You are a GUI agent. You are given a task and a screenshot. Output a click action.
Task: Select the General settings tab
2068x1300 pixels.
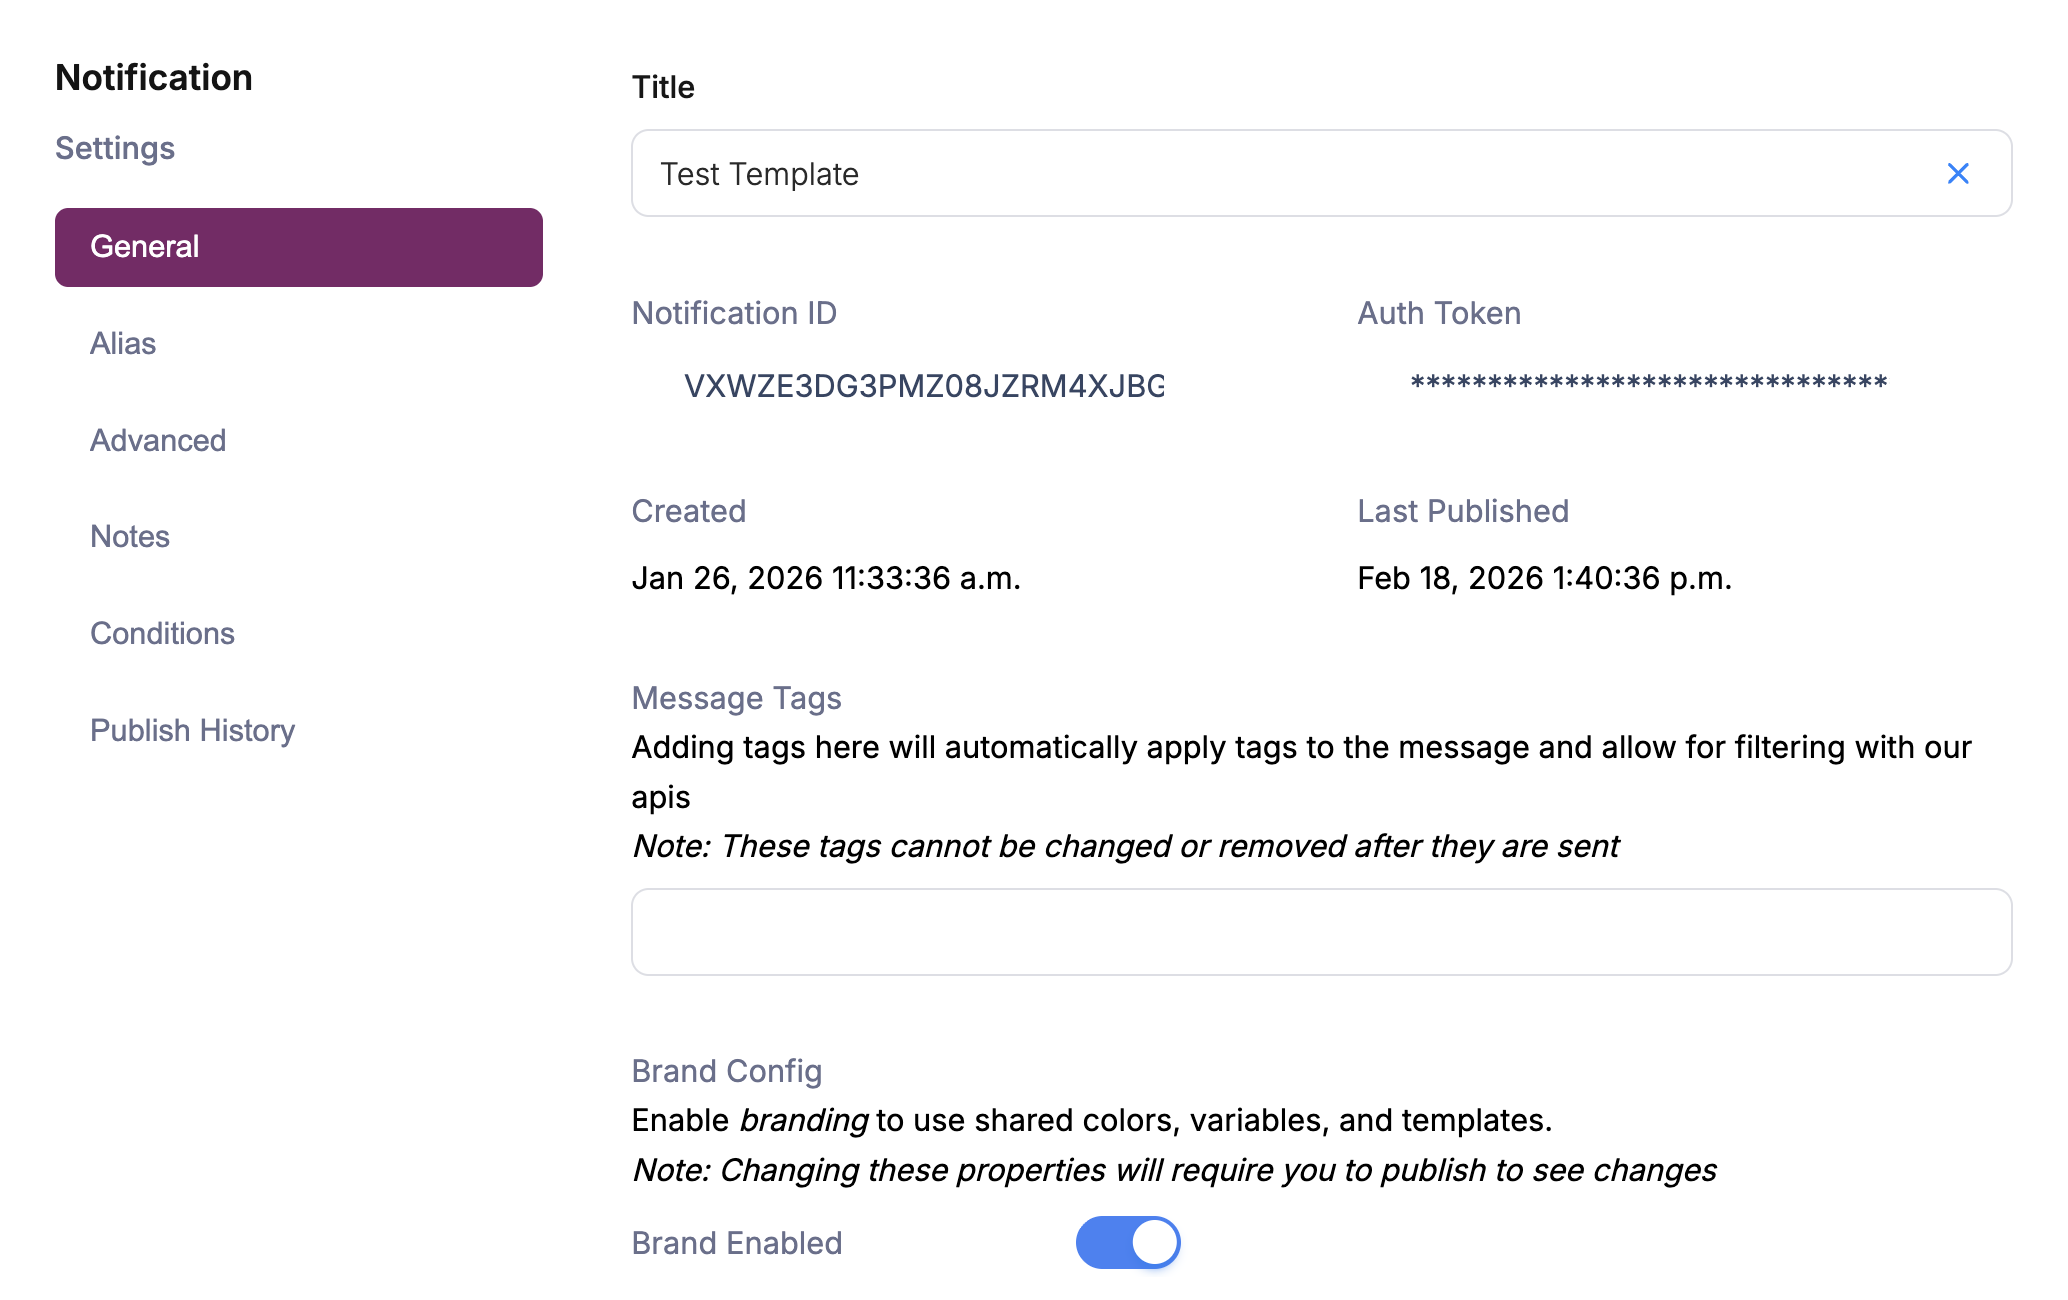[x=298, y=247]
